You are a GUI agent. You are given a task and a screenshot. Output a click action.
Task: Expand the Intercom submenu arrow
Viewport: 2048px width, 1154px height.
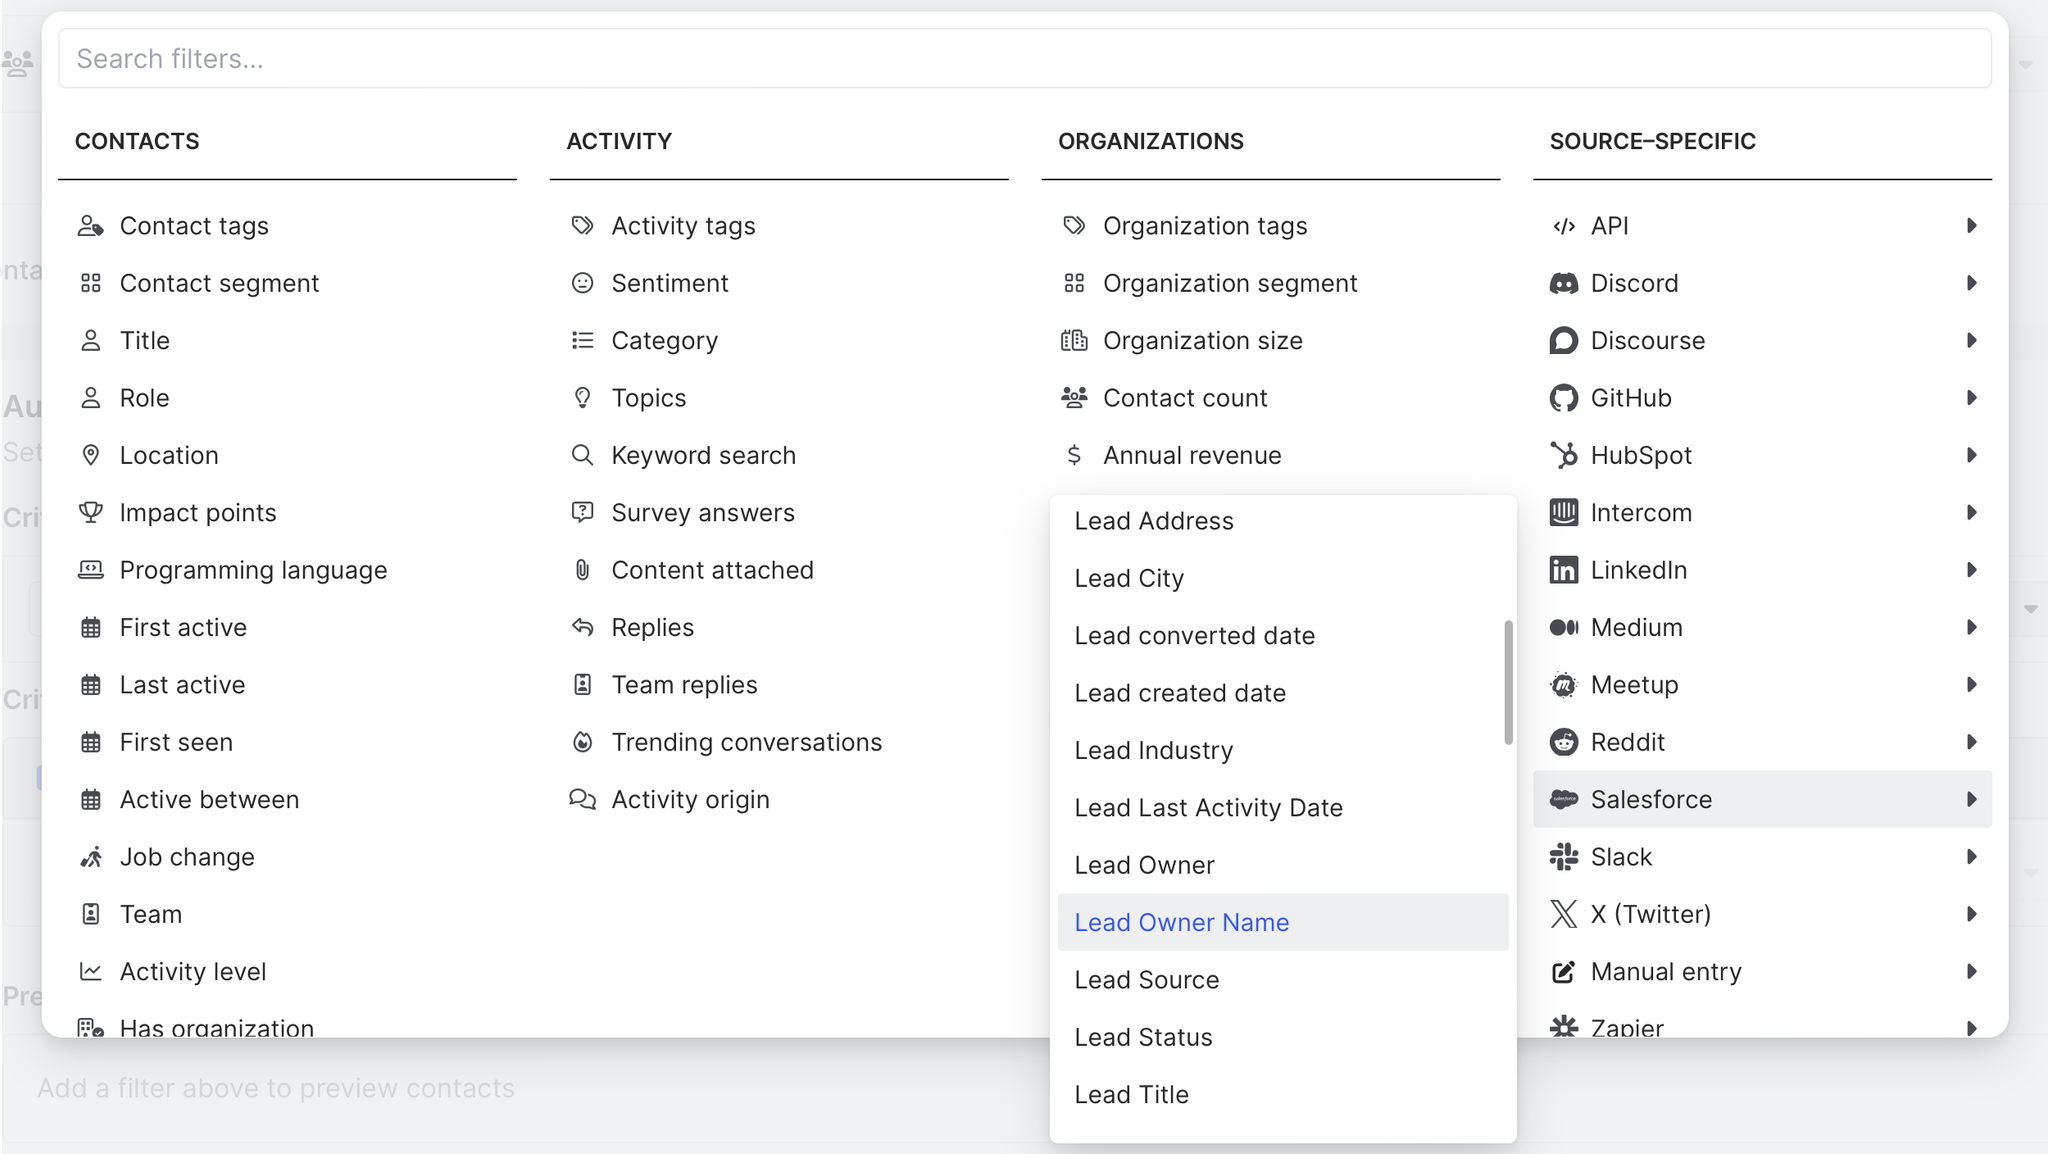[1971, 513]
